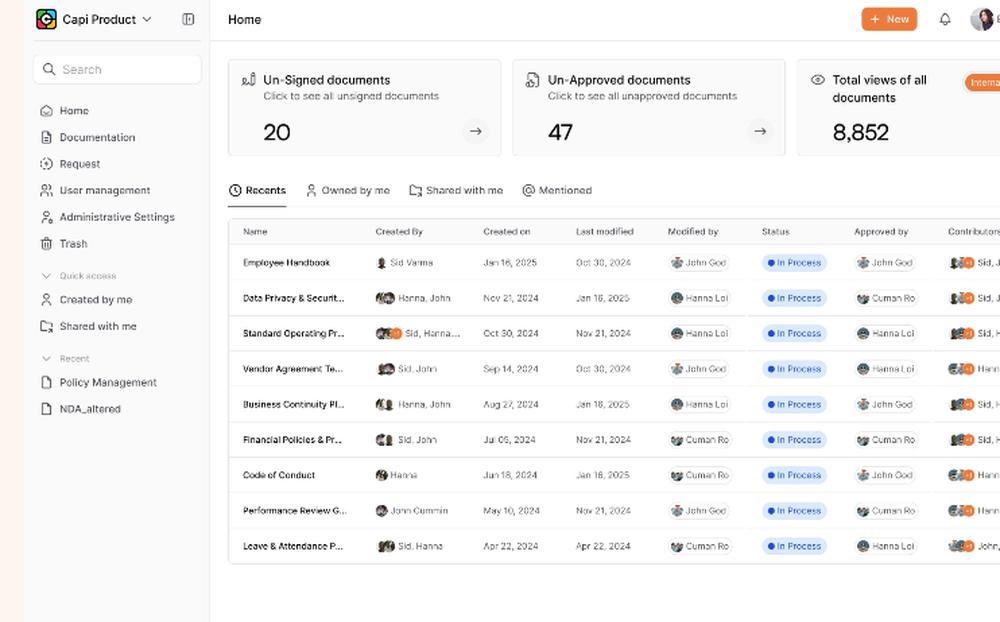Viewport: 1000px width, 622px height.
Task: Click the Internal badge on Total views card
Action: [x=984, y=83]
